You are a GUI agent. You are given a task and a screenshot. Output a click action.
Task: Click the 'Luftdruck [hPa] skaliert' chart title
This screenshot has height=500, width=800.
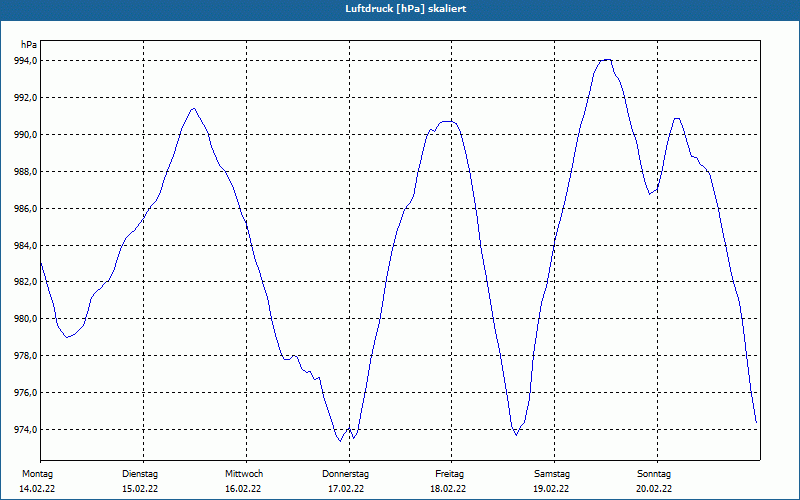click(x=406, y=9)
